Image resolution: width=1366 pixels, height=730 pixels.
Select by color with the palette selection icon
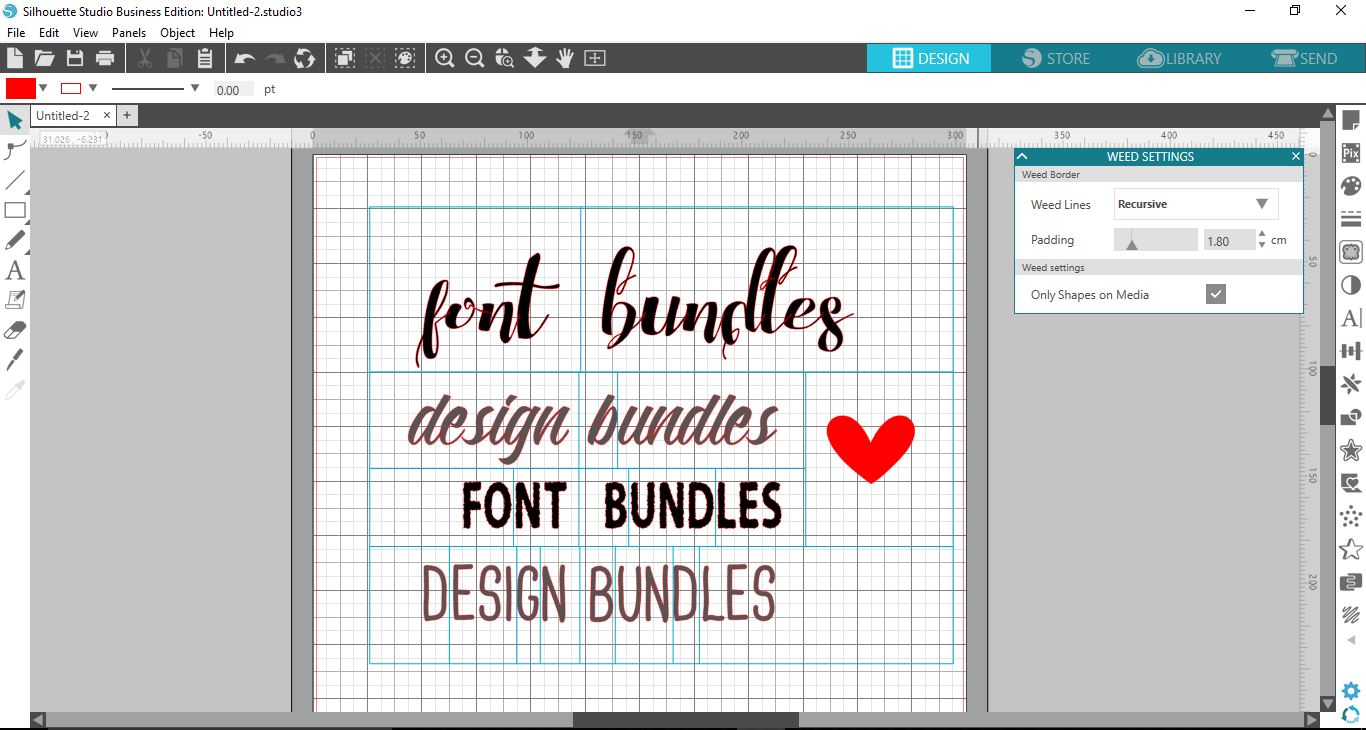(x=405, y=58)
